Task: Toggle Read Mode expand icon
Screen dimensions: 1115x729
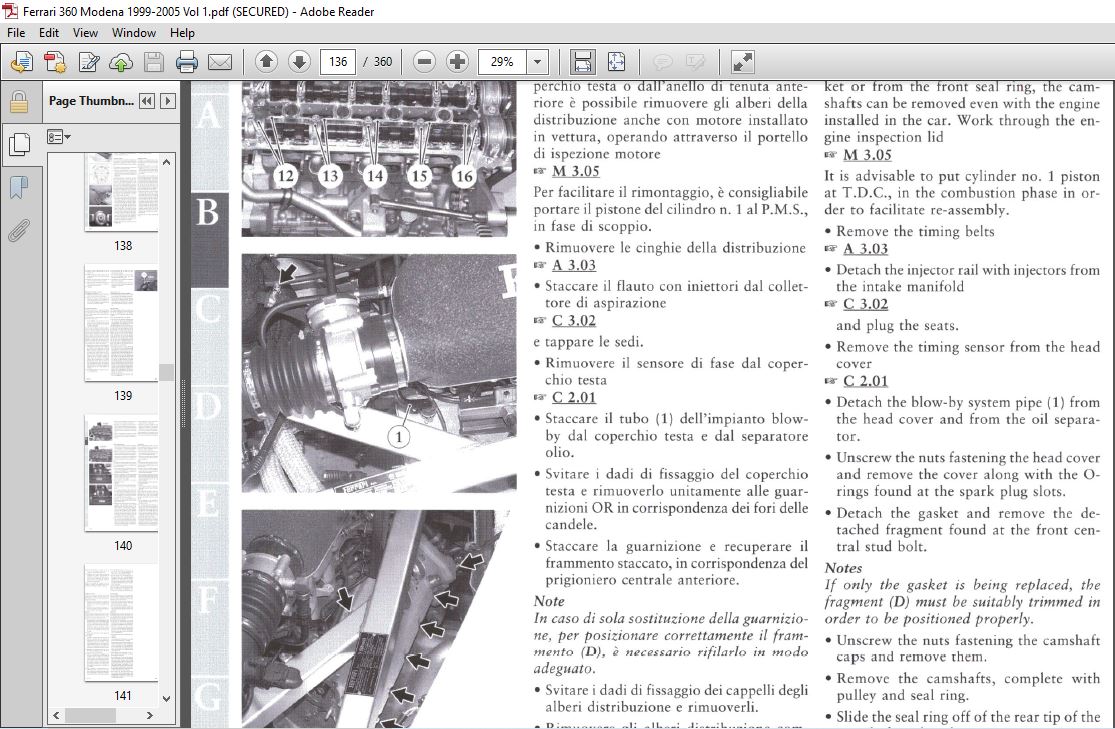Action: tap(742, 63)
